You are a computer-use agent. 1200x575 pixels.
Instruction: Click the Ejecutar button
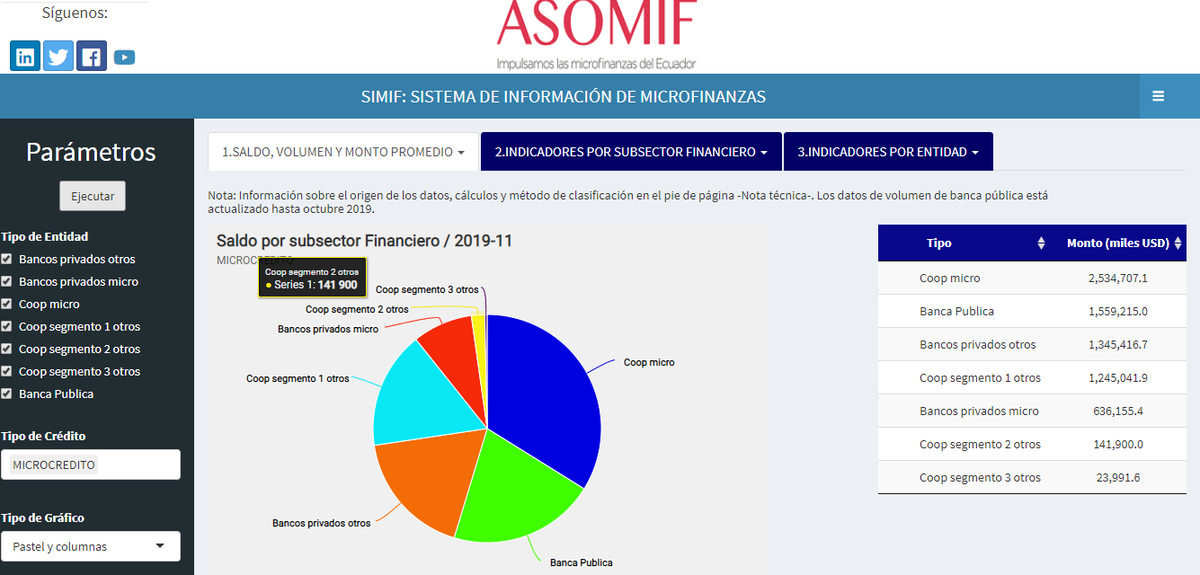click(92, 196)
